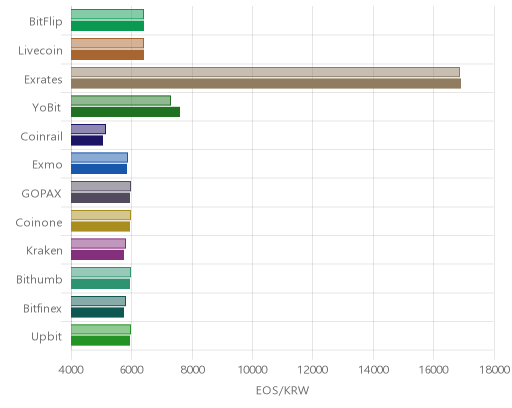This screenshot has height=408, width=512.
Task: Click the Upbit exchange label
Action: point(47,337)
